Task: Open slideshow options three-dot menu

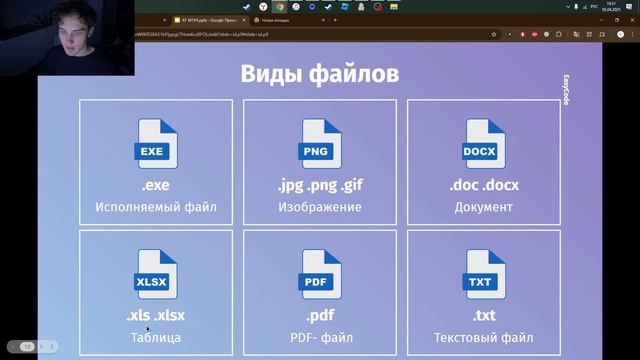Action: pyautogui.click(x=52, y=347)
